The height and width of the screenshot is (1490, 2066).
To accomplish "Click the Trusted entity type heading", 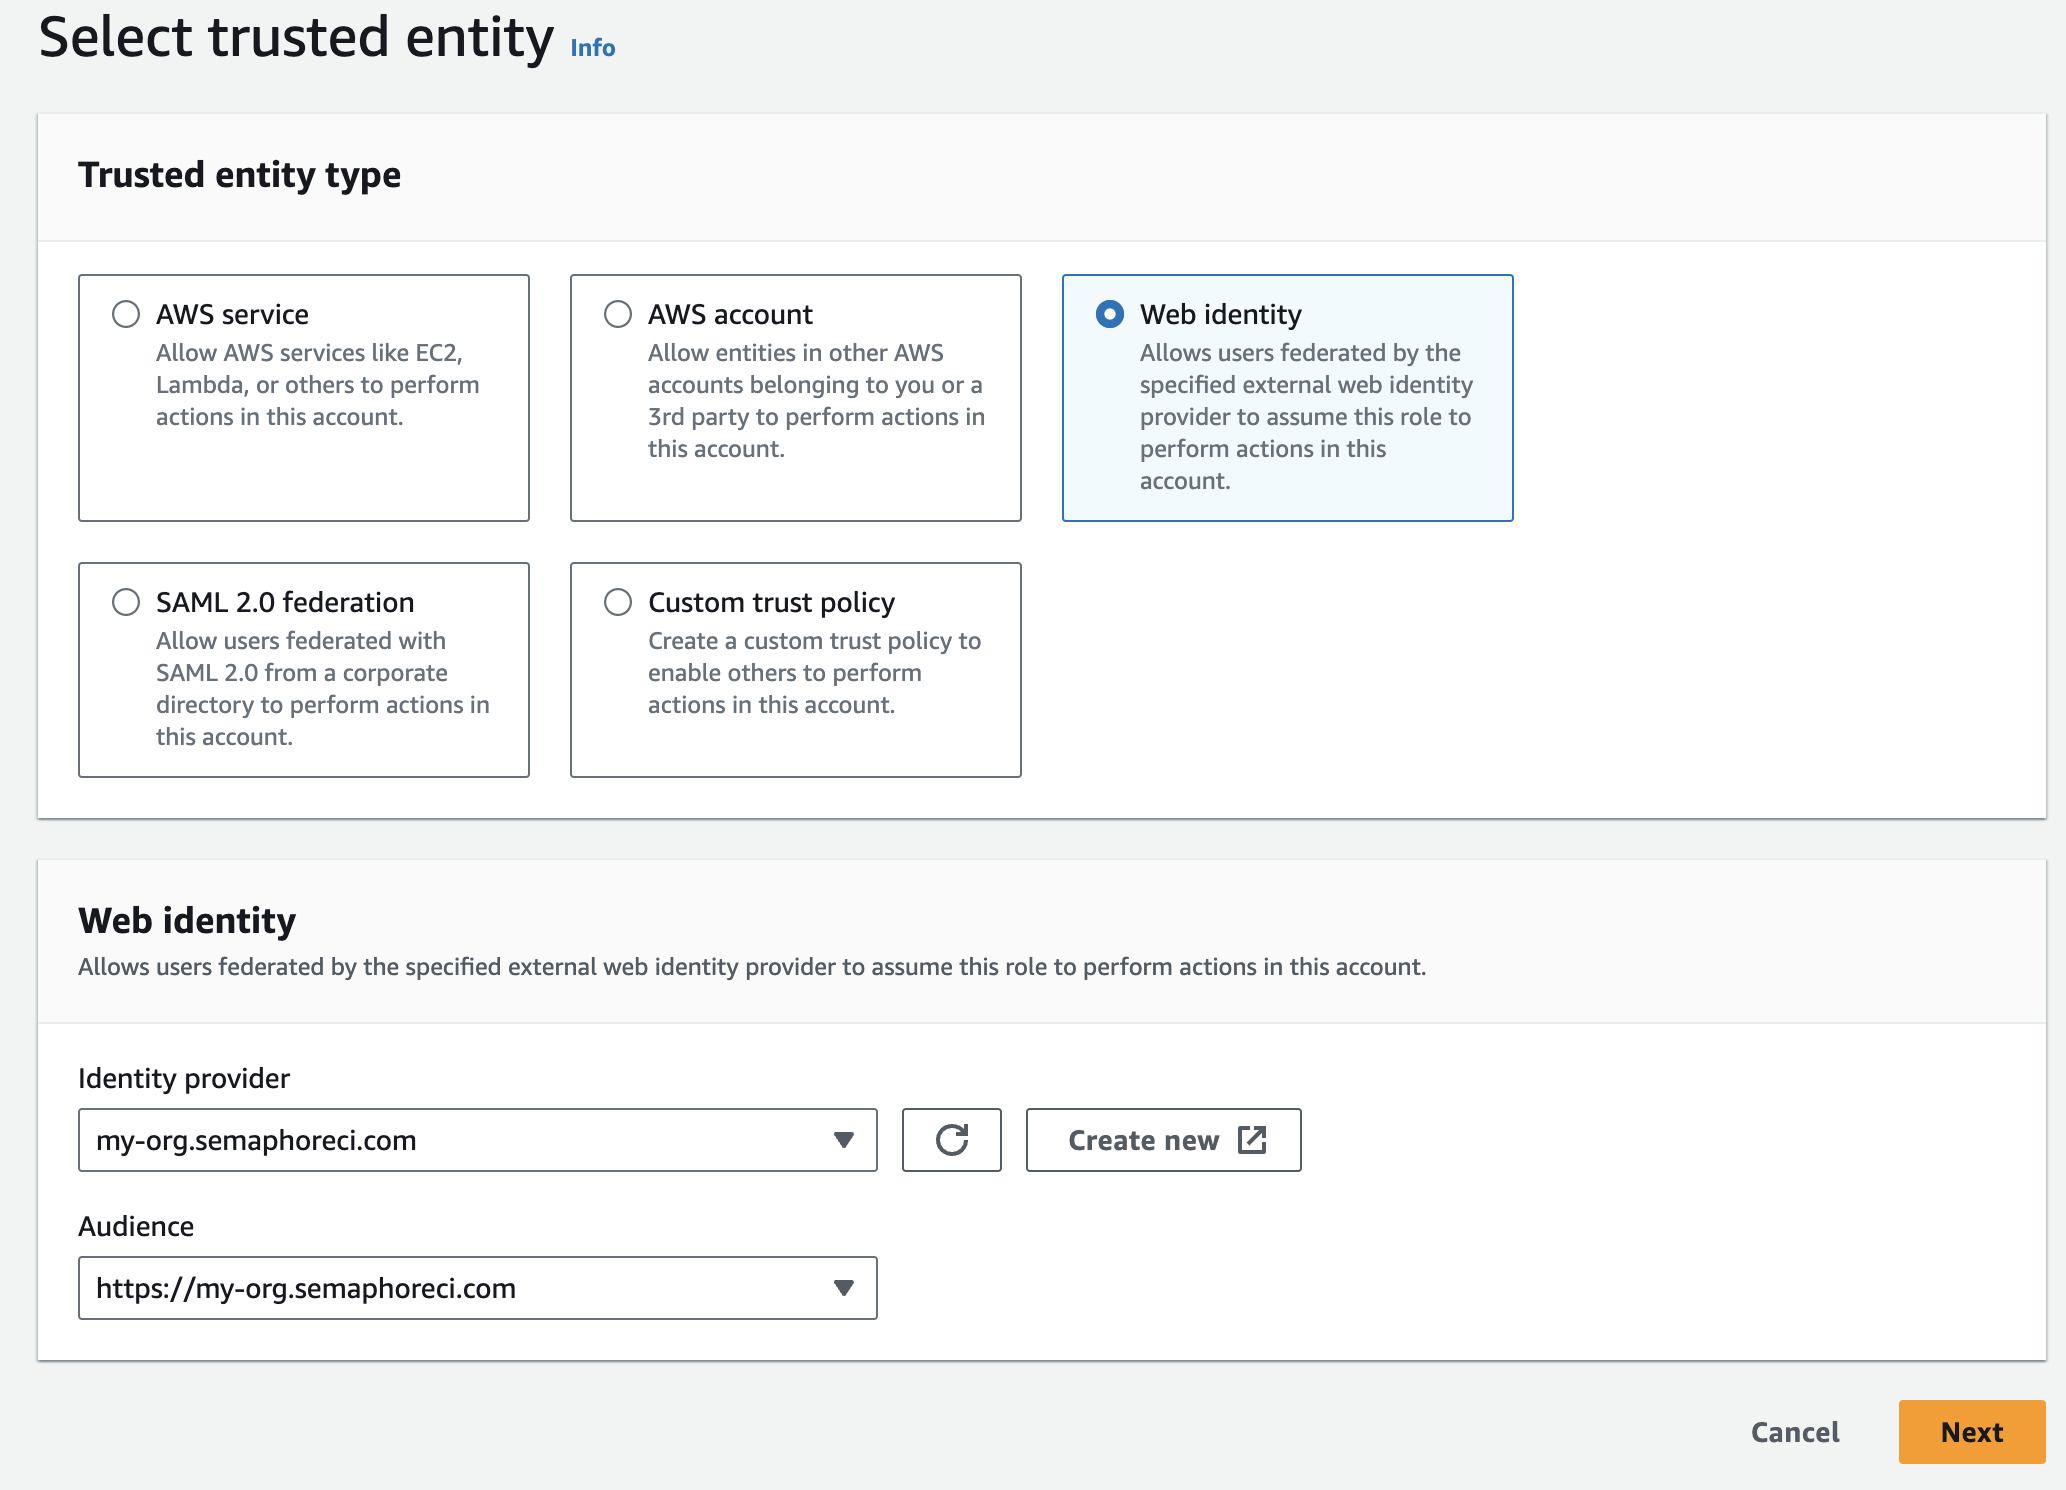I will (240, 175).
